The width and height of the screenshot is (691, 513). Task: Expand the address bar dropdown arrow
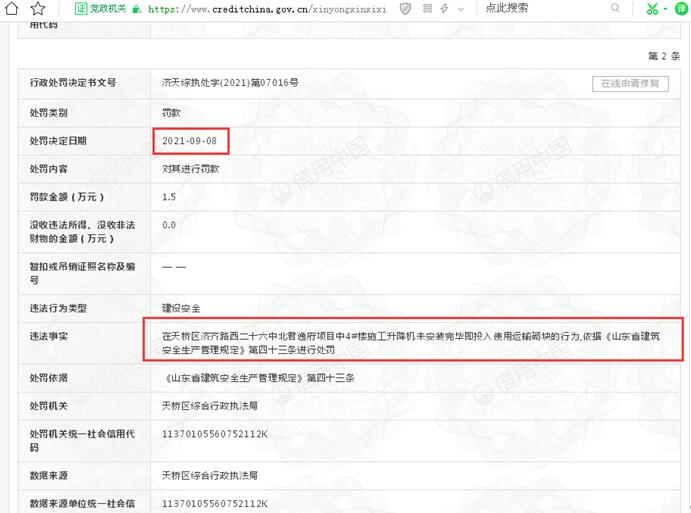pos(461,9)
